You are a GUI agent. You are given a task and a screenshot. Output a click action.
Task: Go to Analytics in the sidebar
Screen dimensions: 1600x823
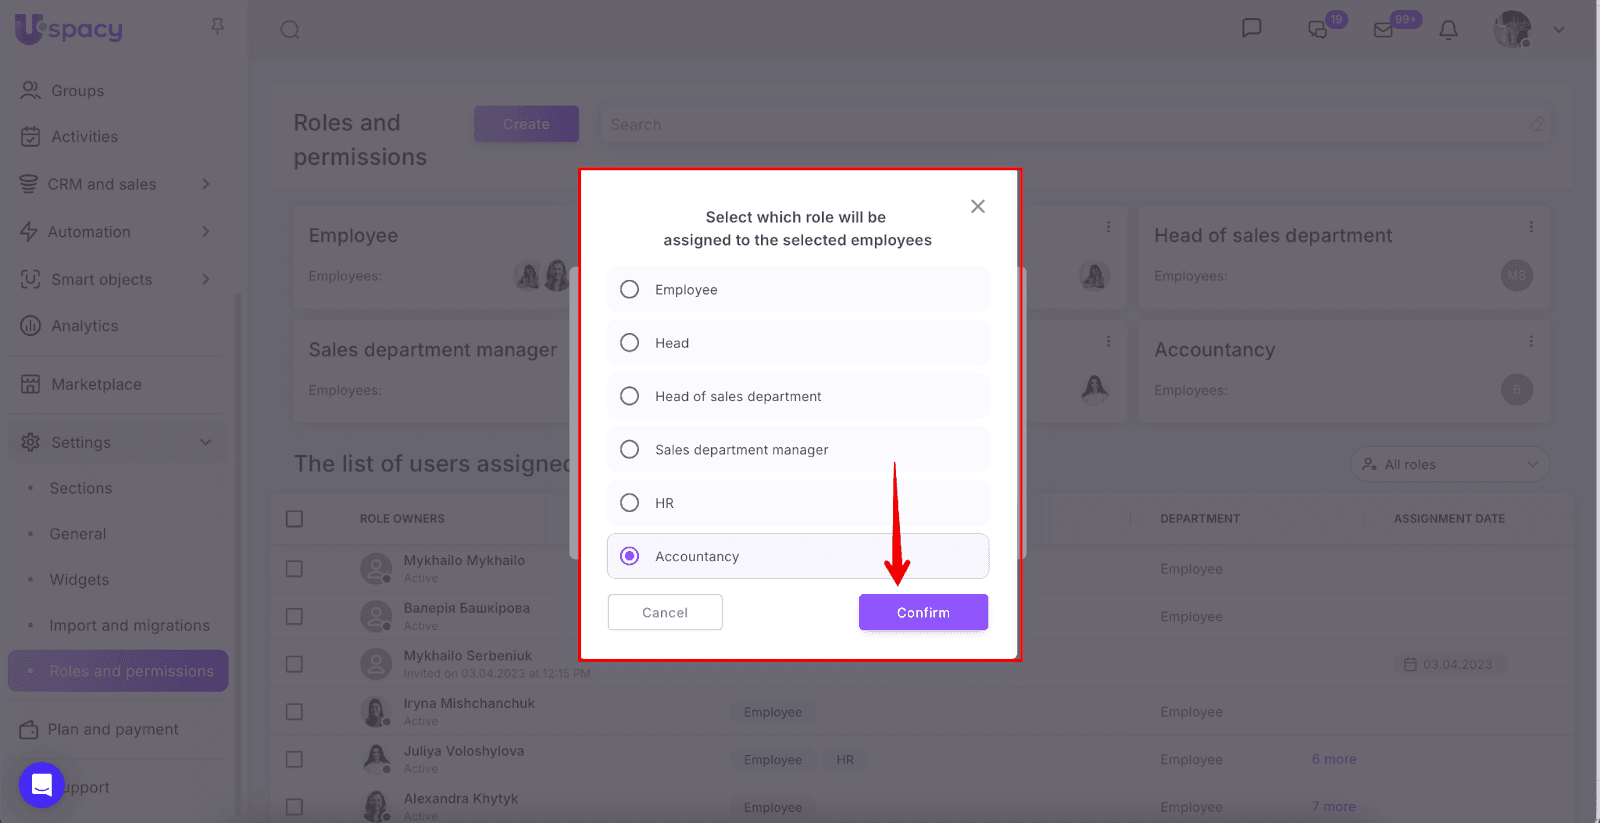84,326
